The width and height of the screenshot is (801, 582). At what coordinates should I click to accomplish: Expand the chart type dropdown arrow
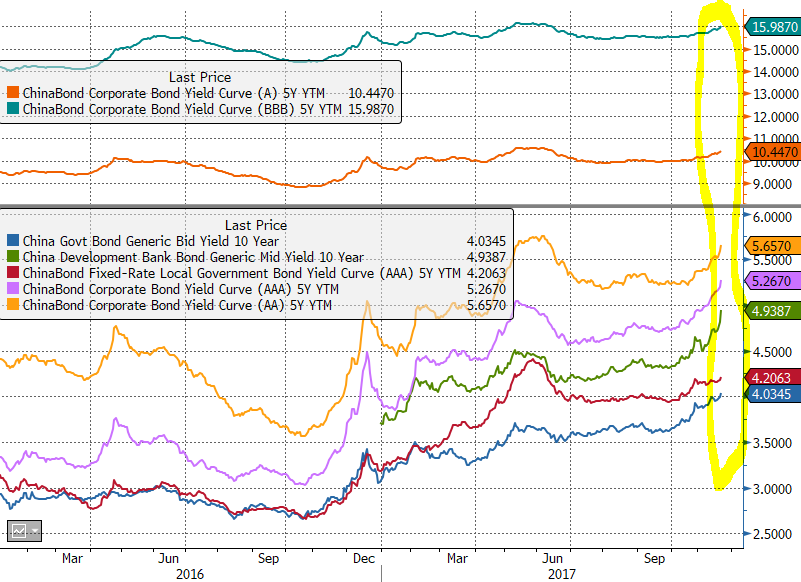click(x=35, y=531)
